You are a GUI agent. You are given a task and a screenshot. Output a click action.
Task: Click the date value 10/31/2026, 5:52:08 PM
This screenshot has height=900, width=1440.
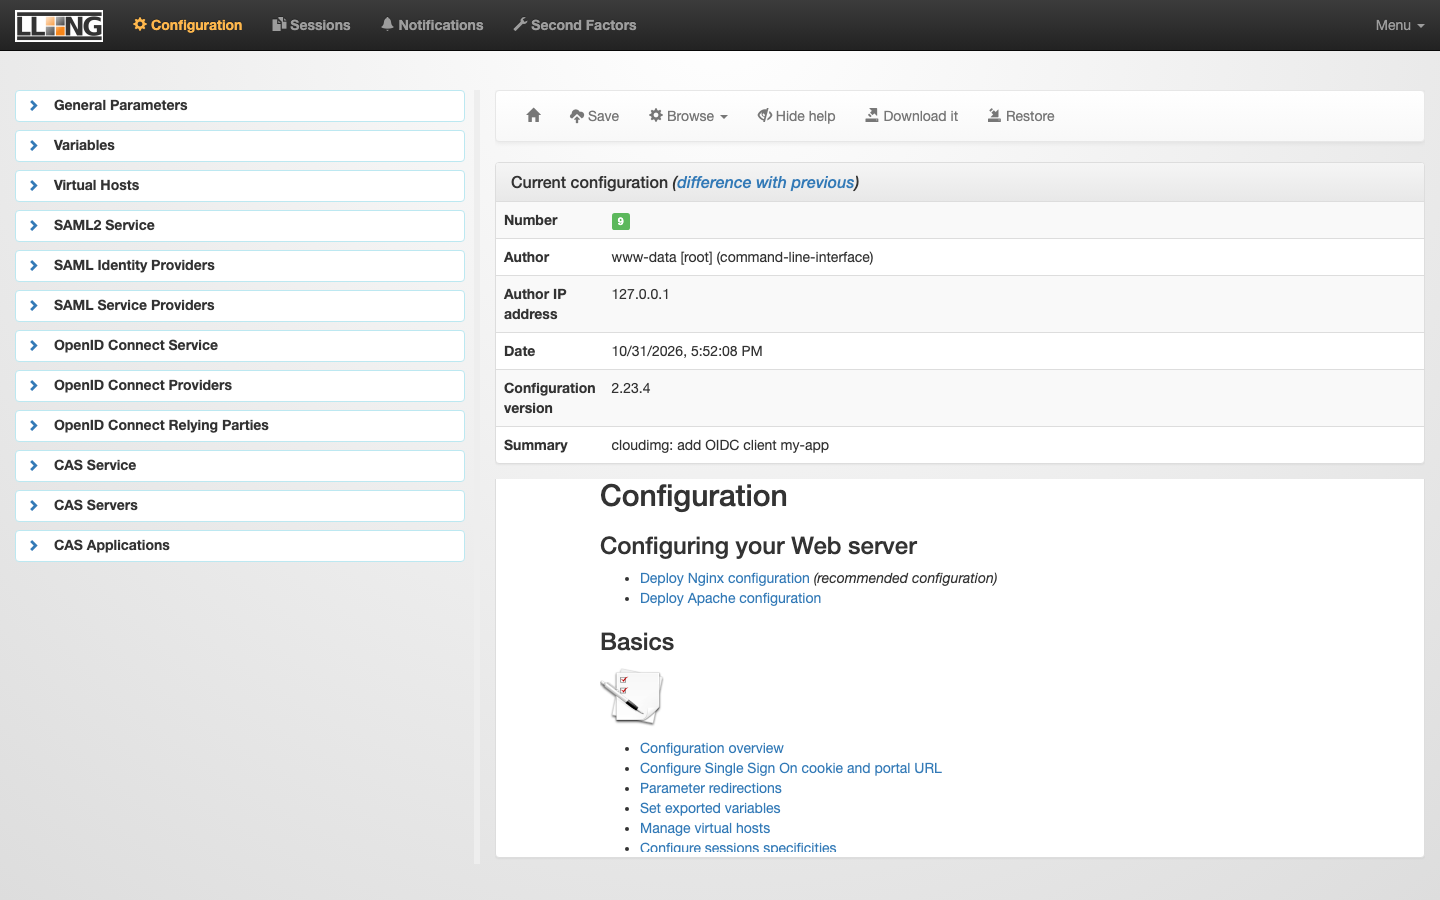687,351
